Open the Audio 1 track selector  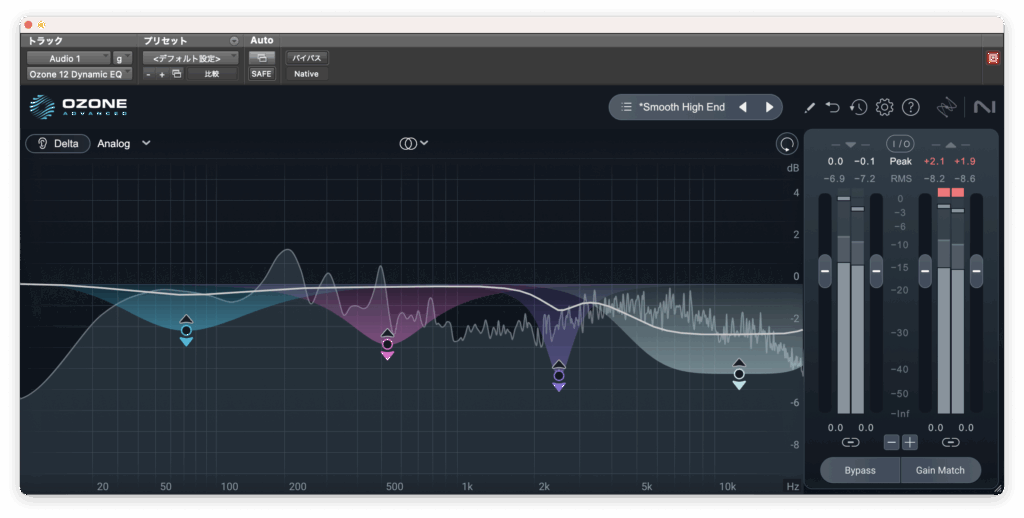point(68,59)
